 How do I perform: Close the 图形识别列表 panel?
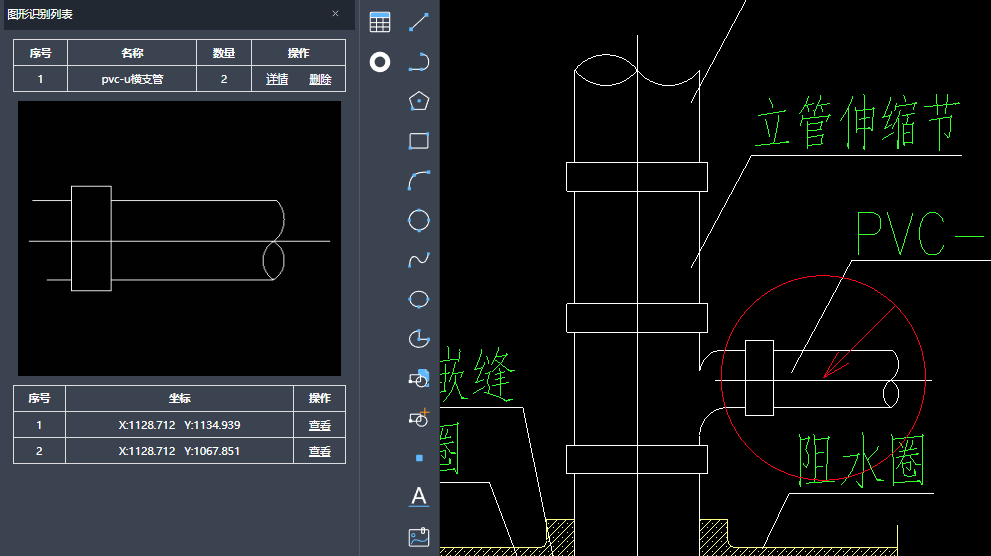(336, 13)
